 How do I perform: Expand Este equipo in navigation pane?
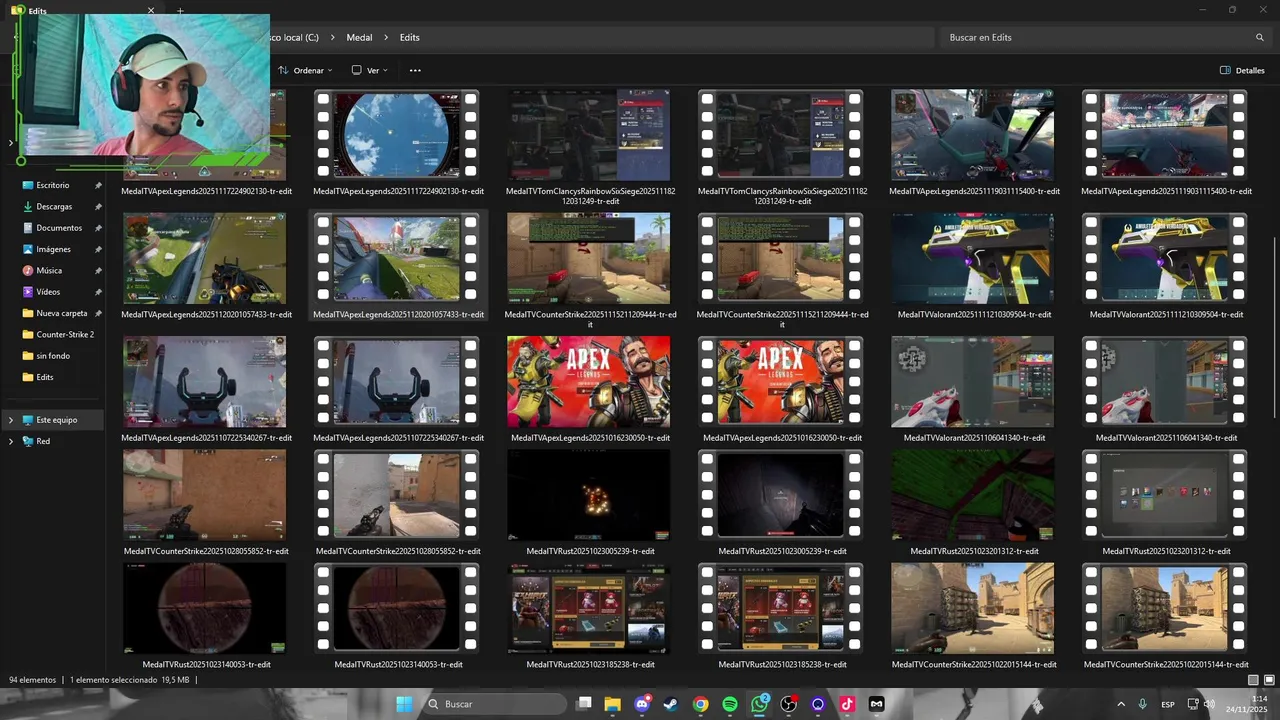coord(11,420)
